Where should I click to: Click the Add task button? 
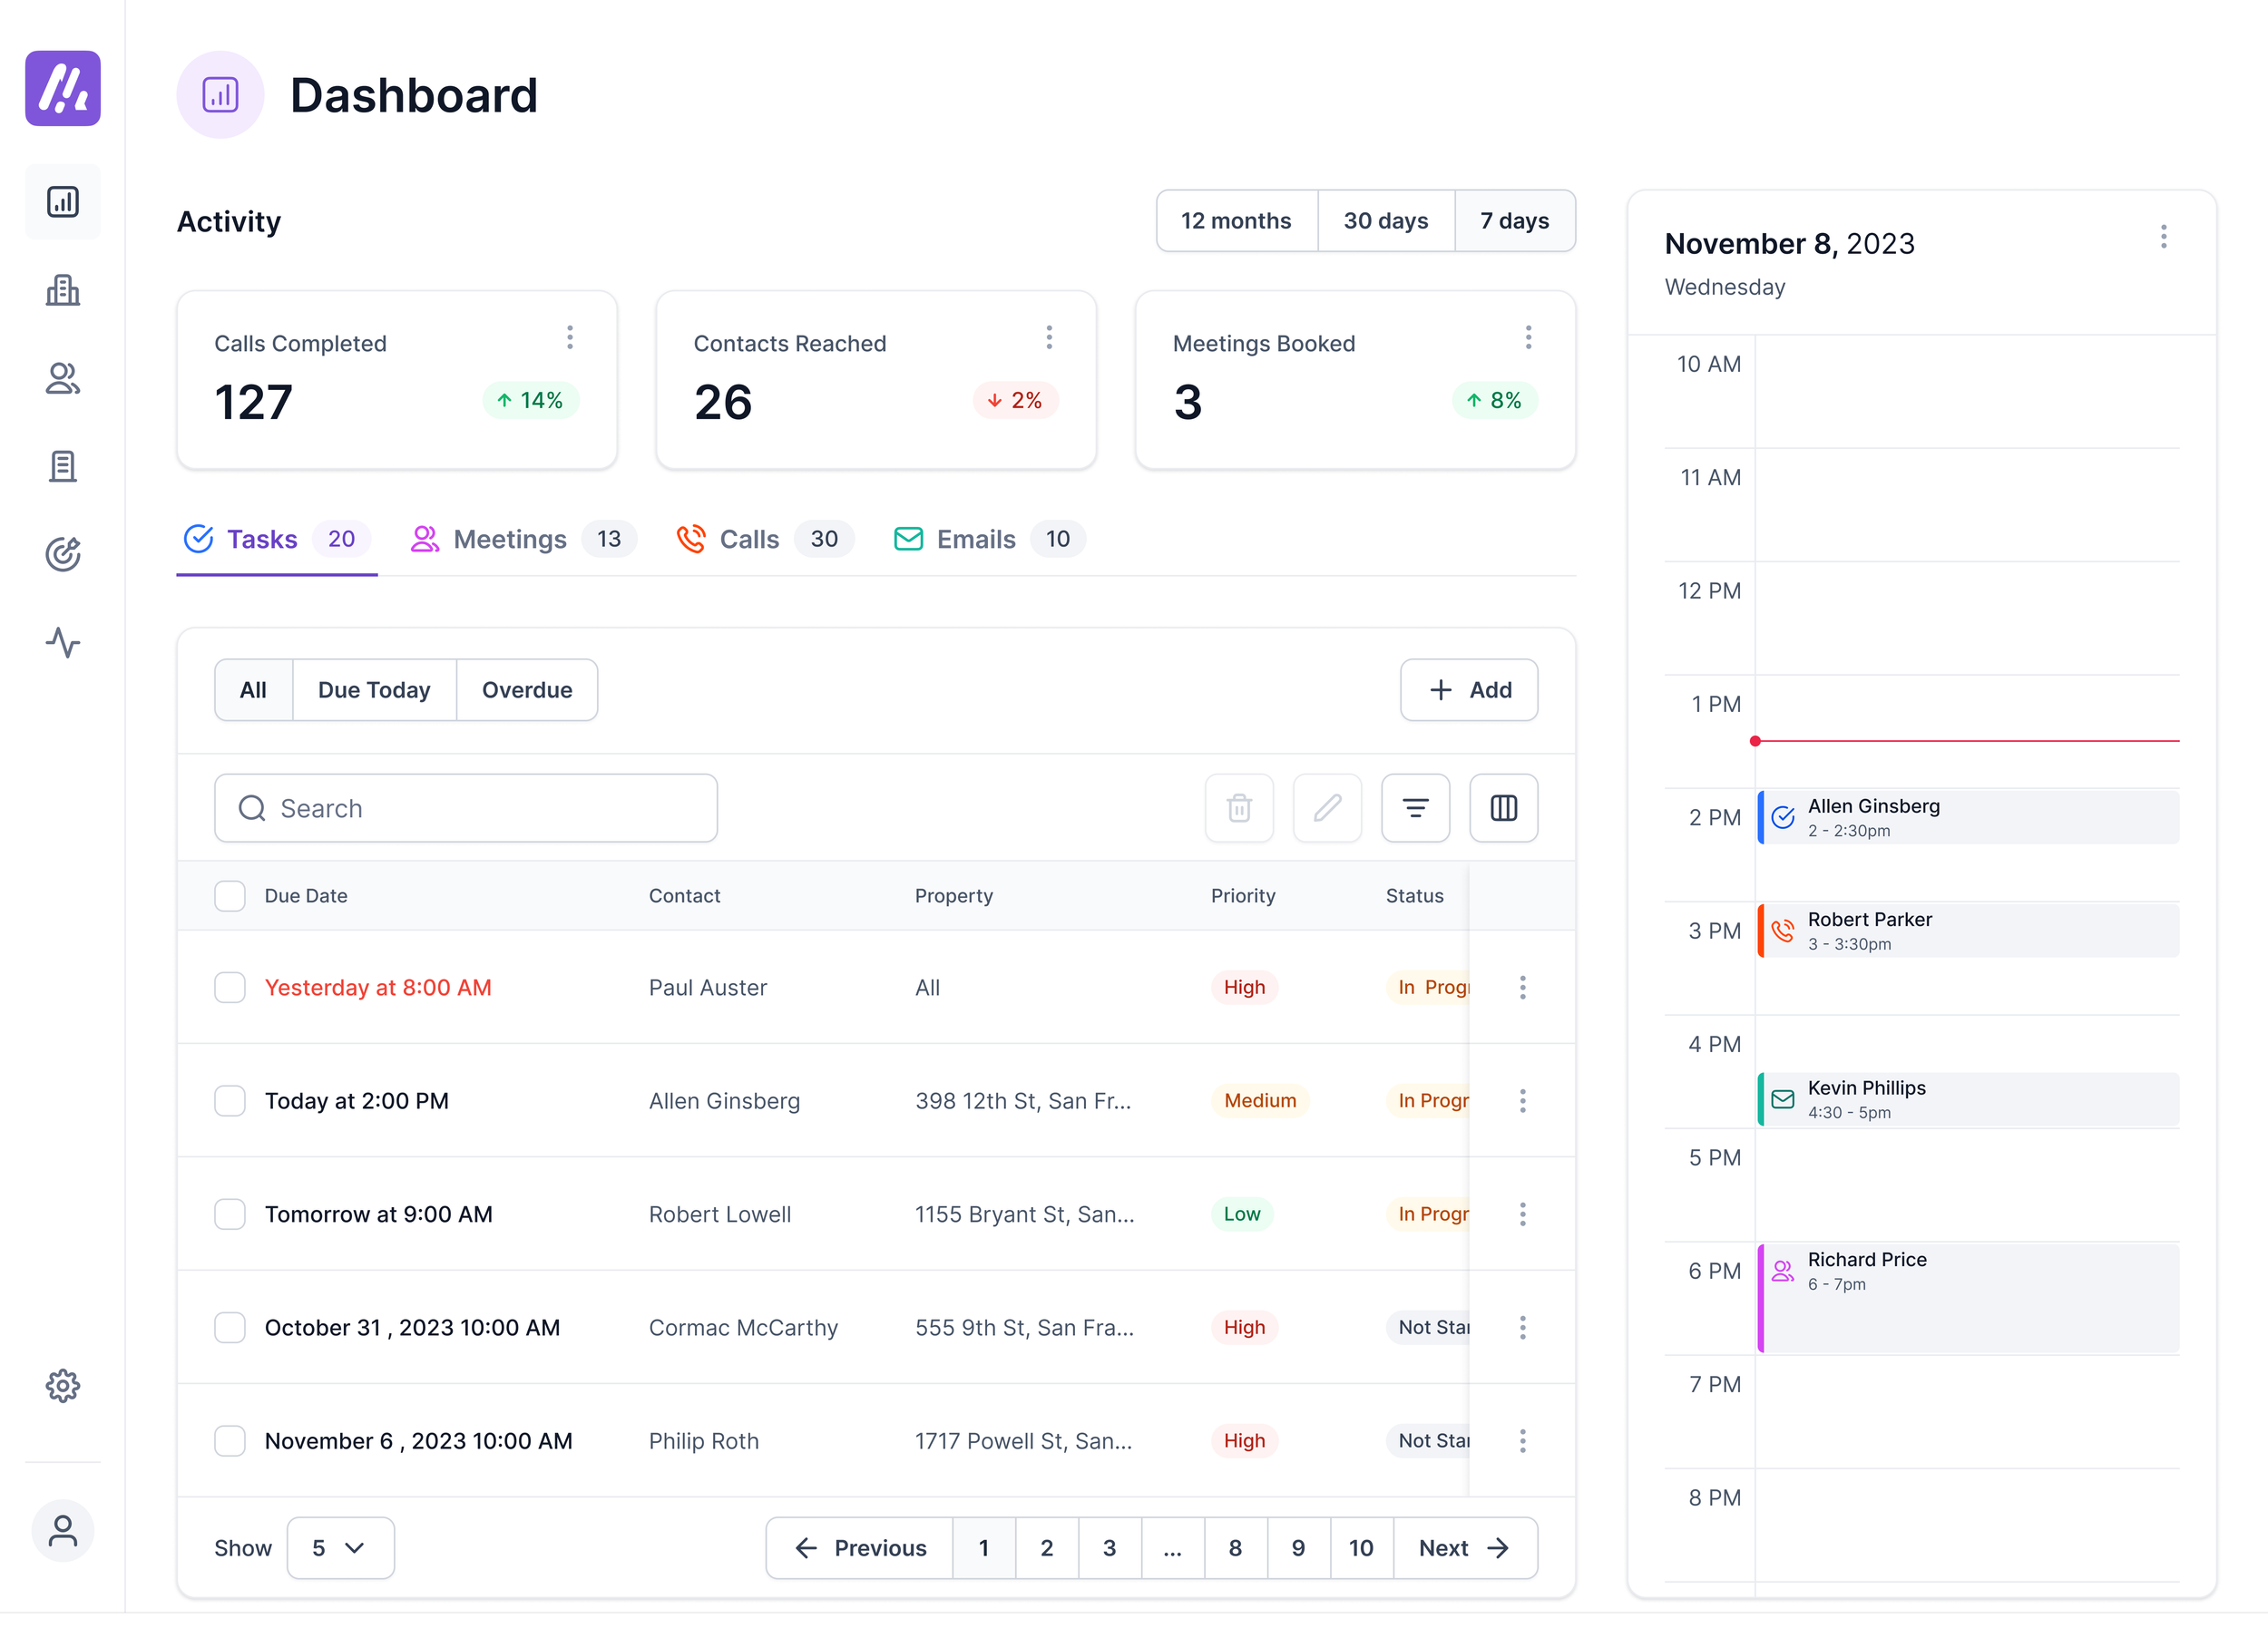coord(1468,690)
